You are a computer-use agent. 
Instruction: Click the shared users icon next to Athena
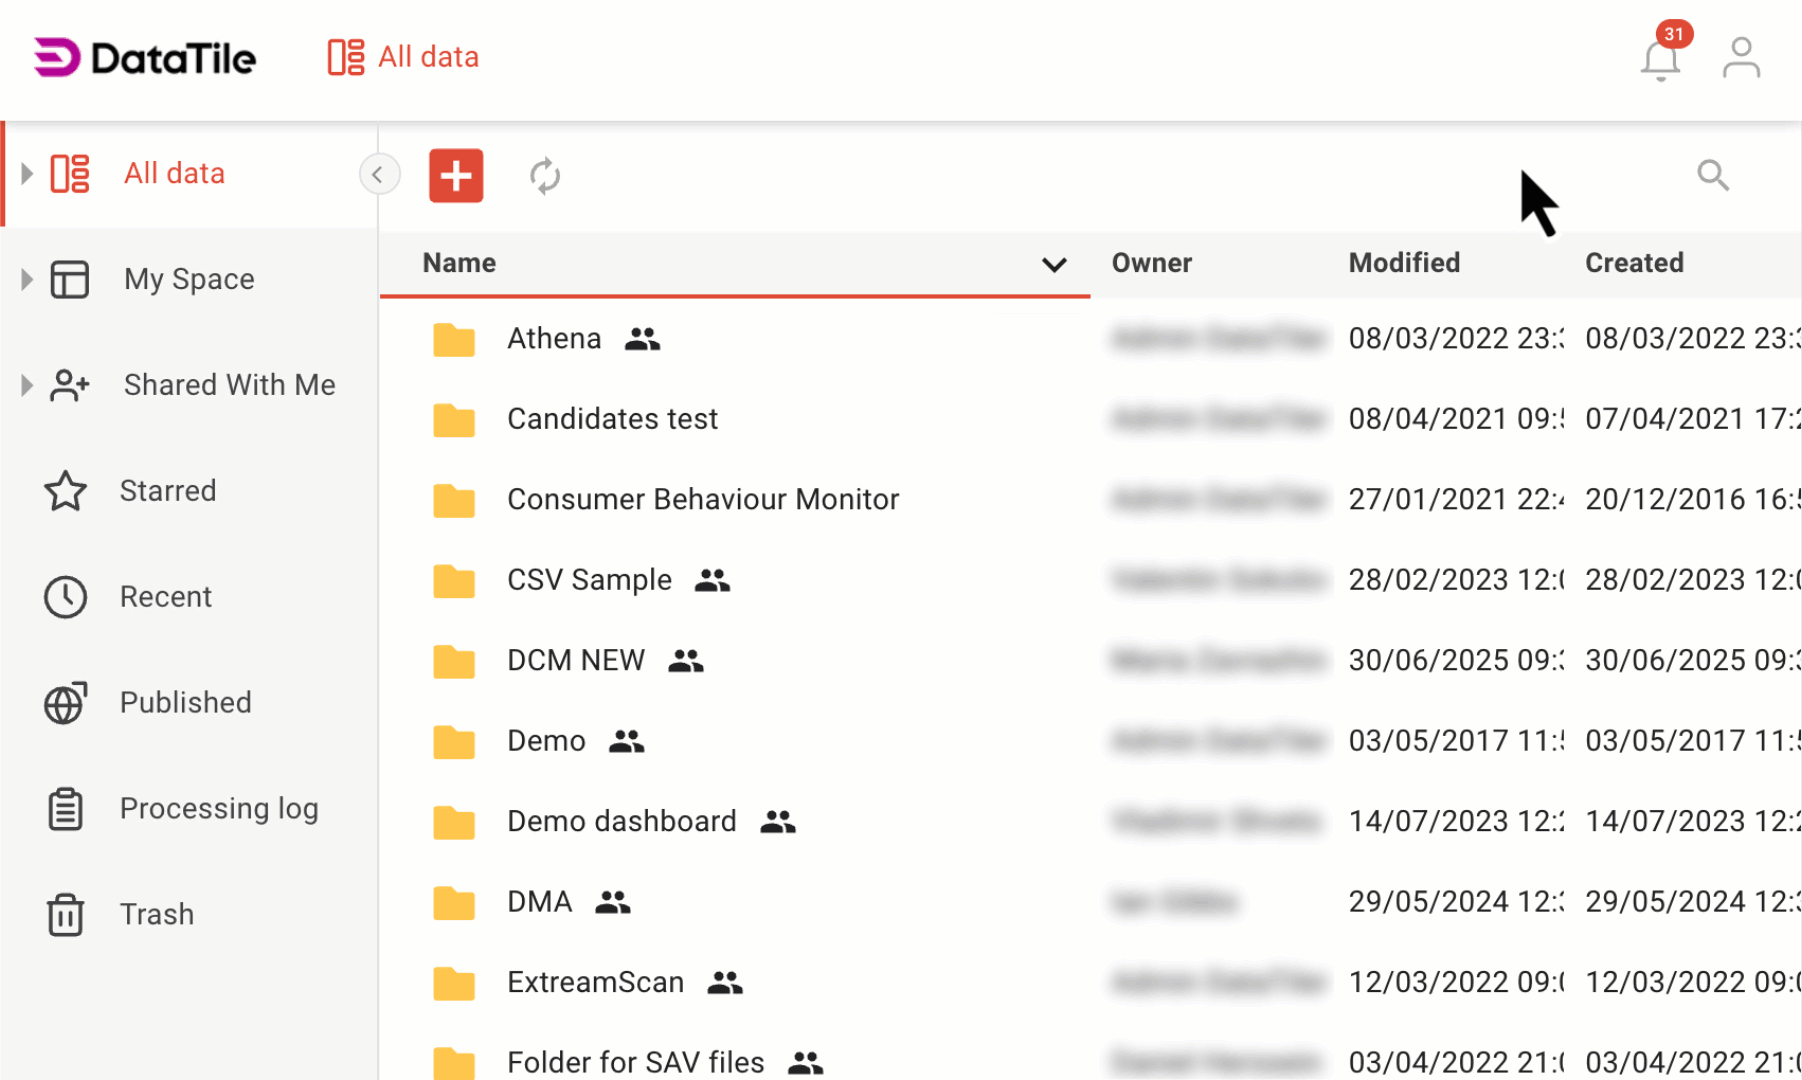pos(642,339)
